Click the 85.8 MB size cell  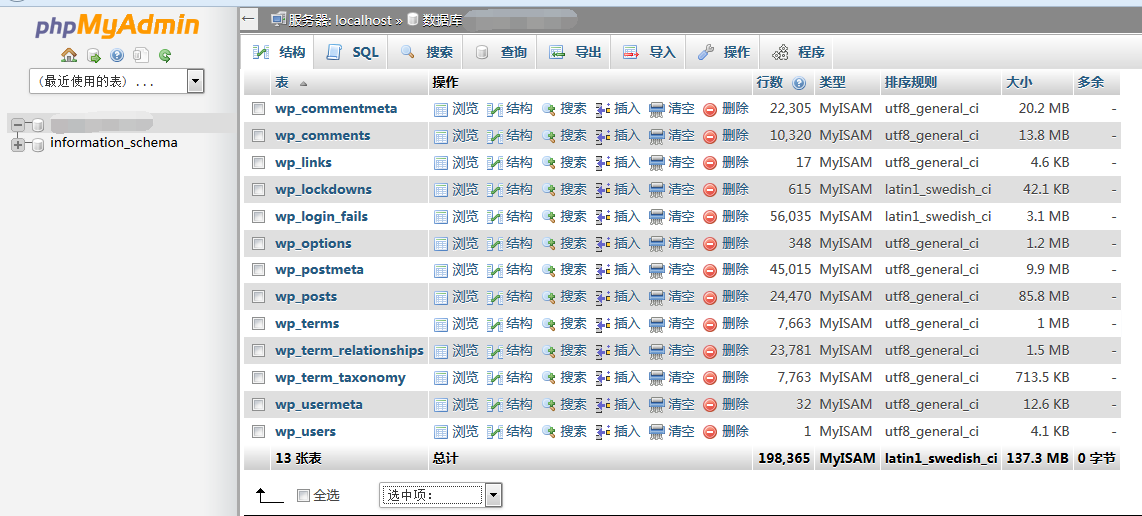click(x=1042, y=297)
